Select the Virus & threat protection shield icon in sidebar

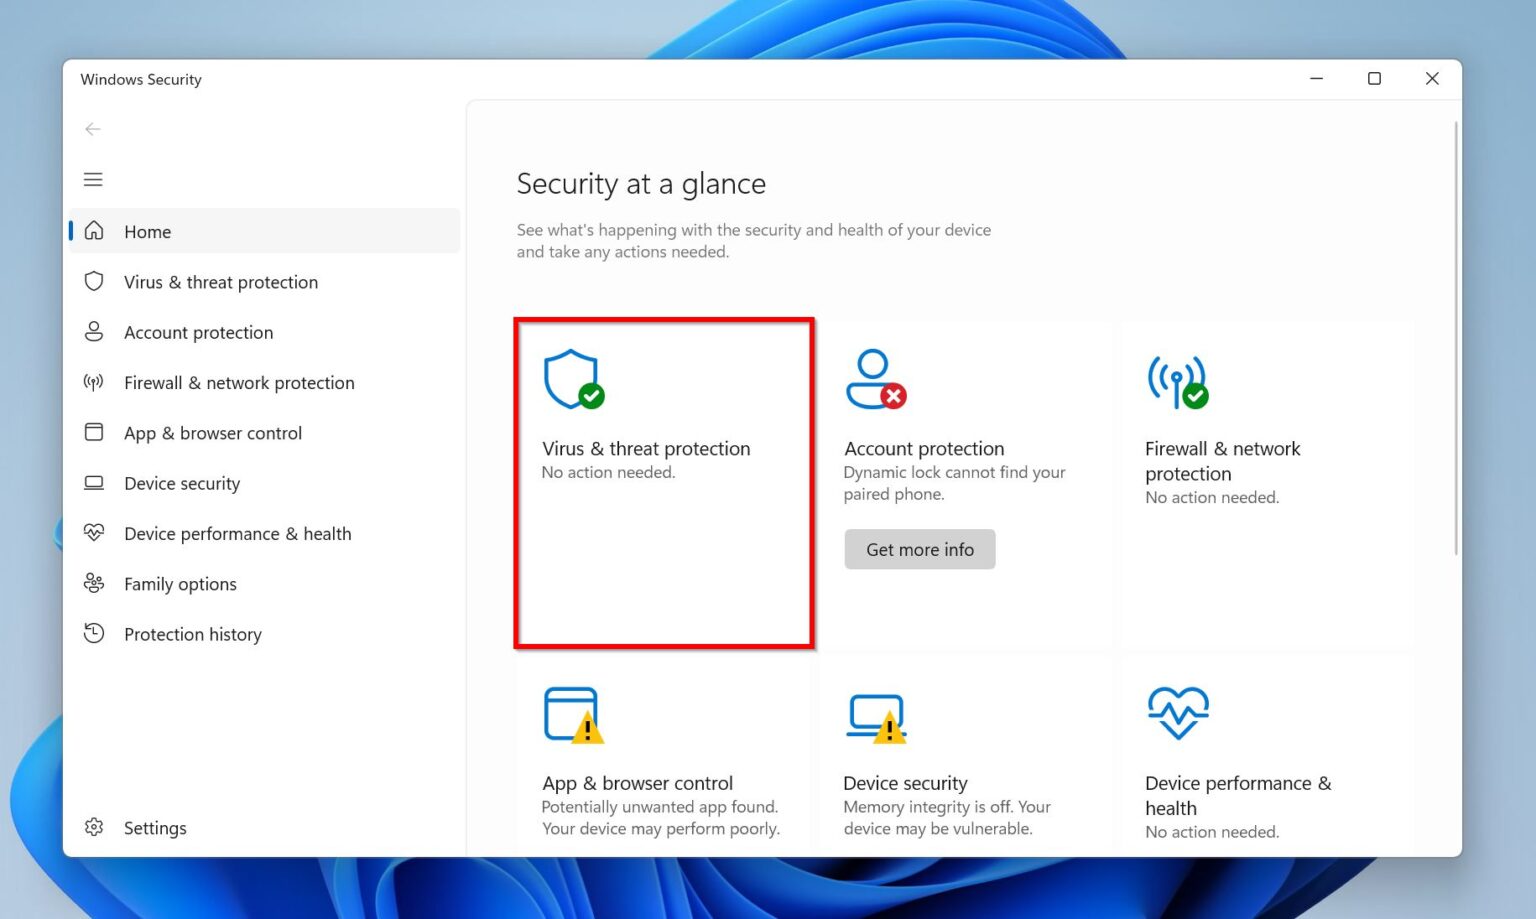pos(93,281)
